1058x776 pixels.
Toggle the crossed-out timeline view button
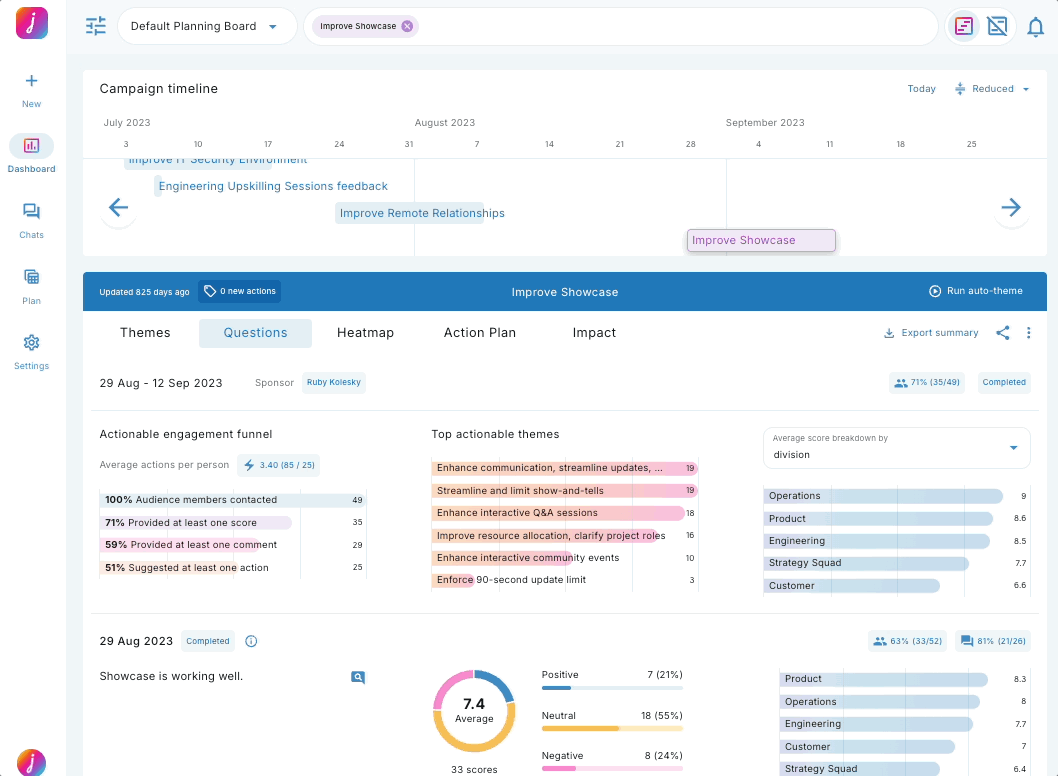pos(997,27)
